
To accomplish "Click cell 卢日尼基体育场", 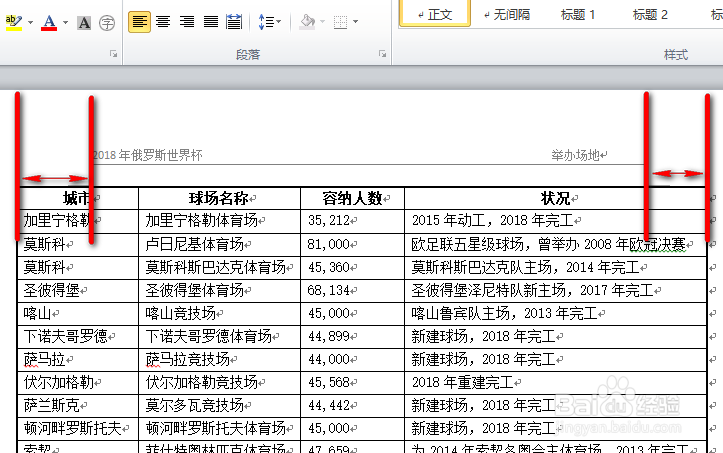I will click(219, 244).
